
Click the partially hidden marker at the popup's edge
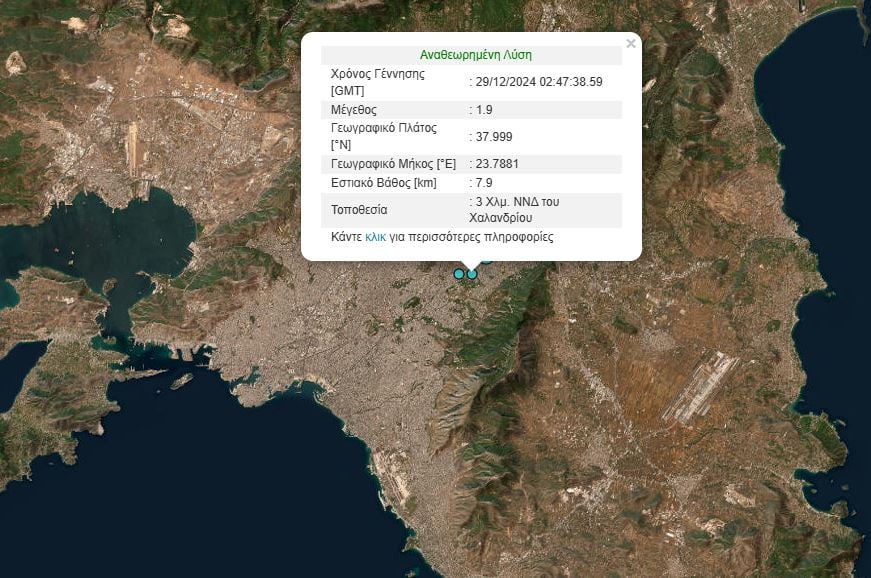[487, 262]
